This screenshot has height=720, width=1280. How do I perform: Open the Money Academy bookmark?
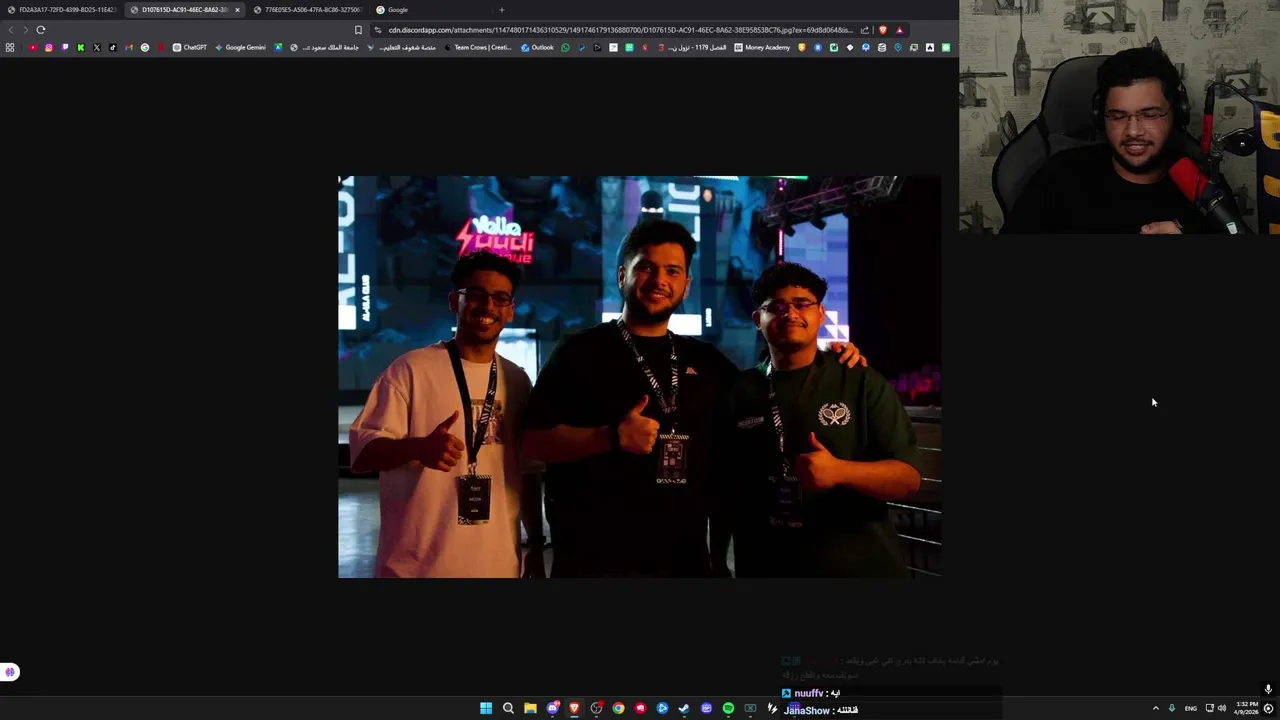(762, 47)
